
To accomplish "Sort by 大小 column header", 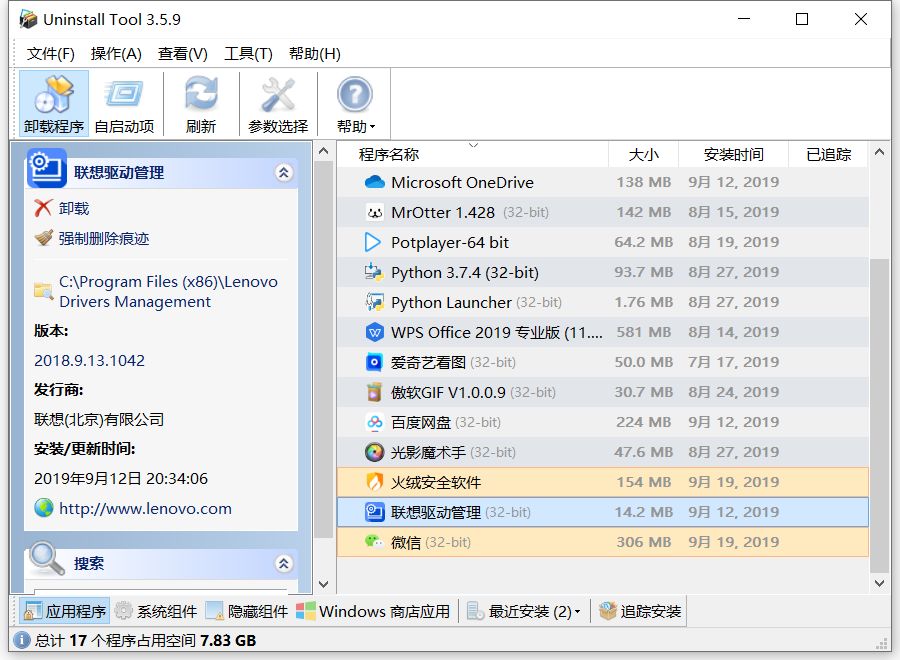I will 643,154.
